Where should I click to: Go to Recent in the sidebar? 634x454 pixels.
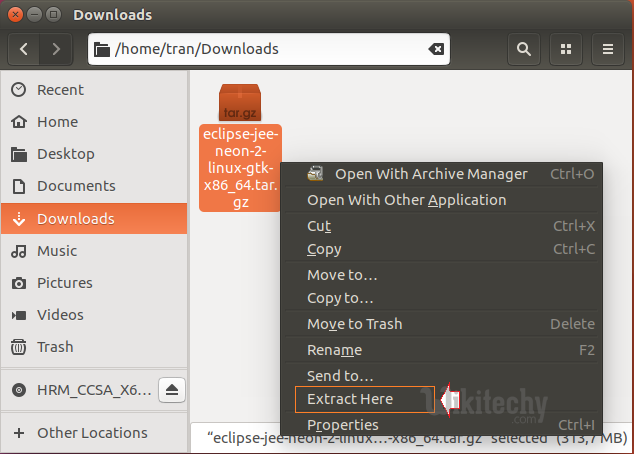[x=60, y=90]
